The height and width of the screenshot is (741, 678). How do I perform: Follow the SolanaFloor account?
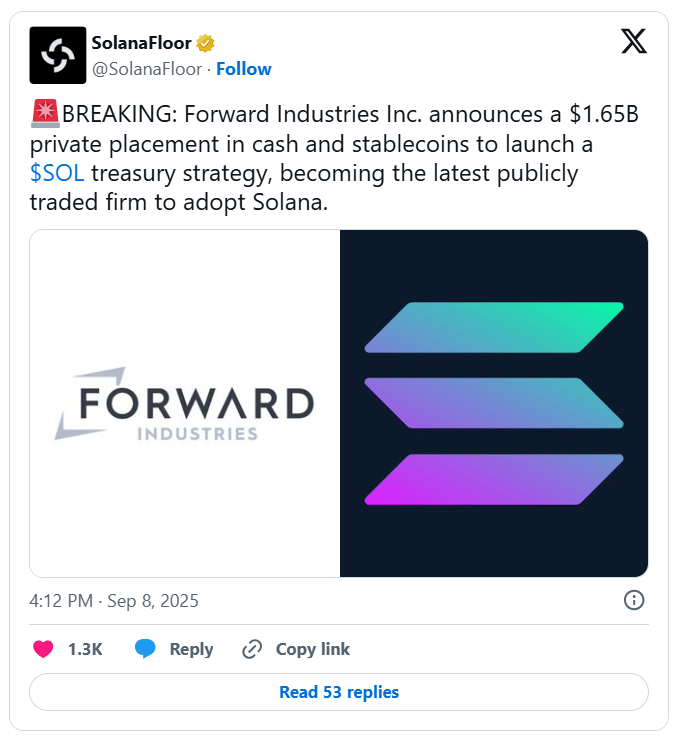coord(244,69)
